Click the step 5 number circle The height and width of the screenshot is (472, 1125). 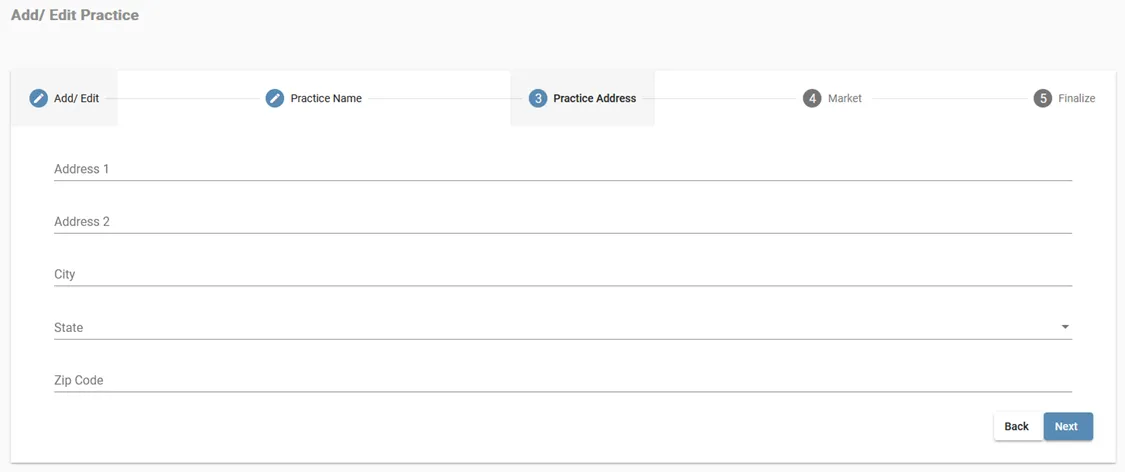coord(1043,98)
